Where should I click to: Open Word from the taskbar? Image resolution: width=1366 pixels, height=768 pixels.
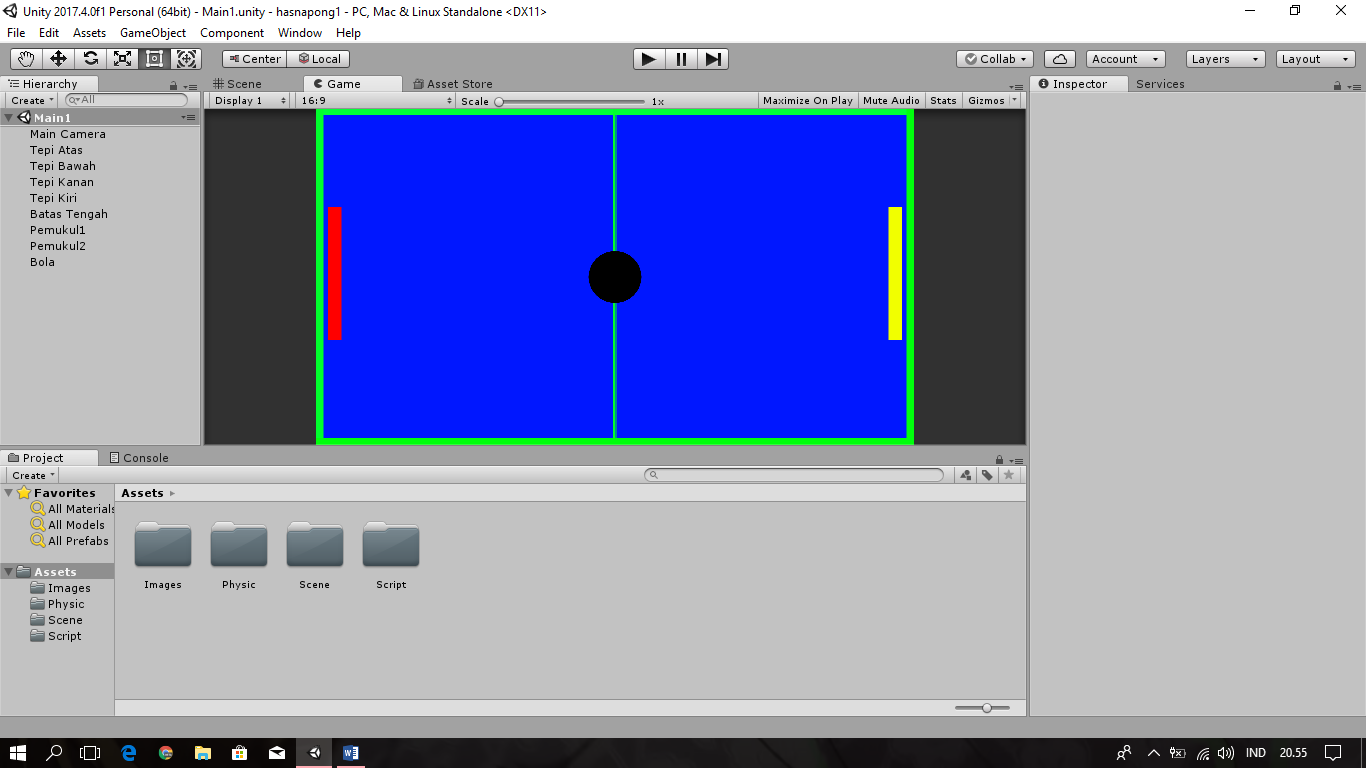point(350,753)
